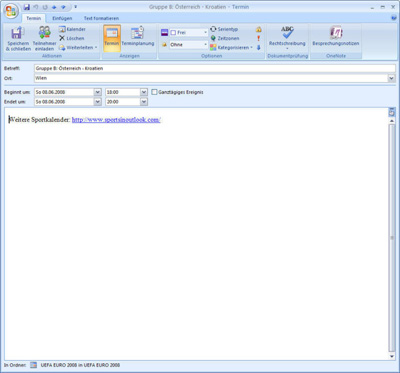The image size is (400, 373).
Task: Open Besprechungsnotizen in OneNote
Action: [x=336, y=37]
